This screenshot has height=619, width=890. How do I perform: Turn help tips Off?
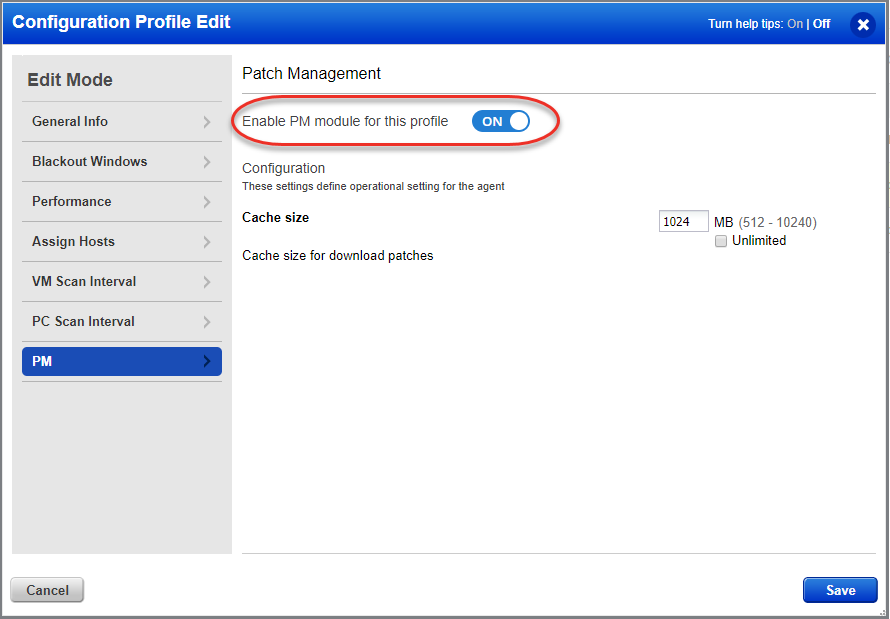click(x=820, y=23)
